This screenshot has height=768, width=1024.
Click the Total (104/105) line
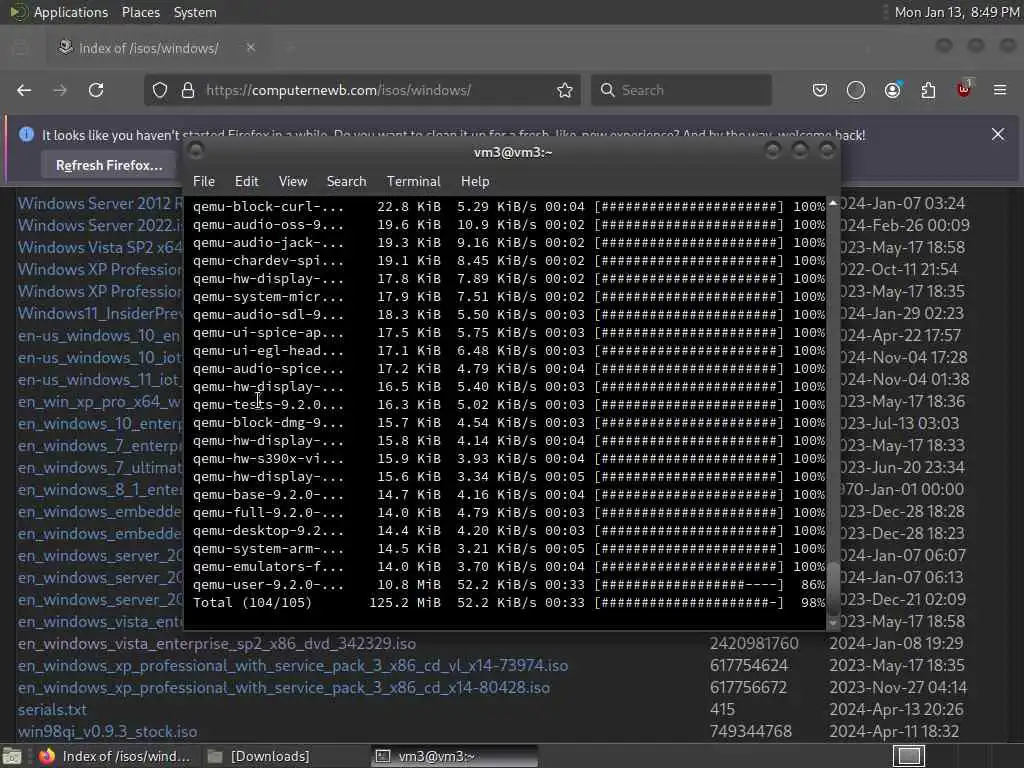point(509,603)
